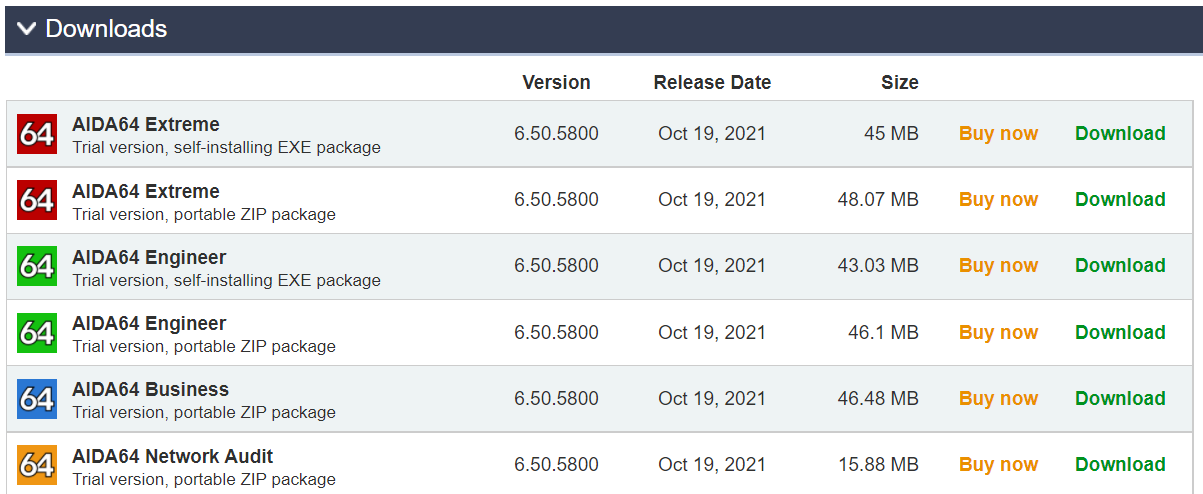Click the 48.07 MB size value
This screenshot has width=1203, height=494.
tap(878, 199)
